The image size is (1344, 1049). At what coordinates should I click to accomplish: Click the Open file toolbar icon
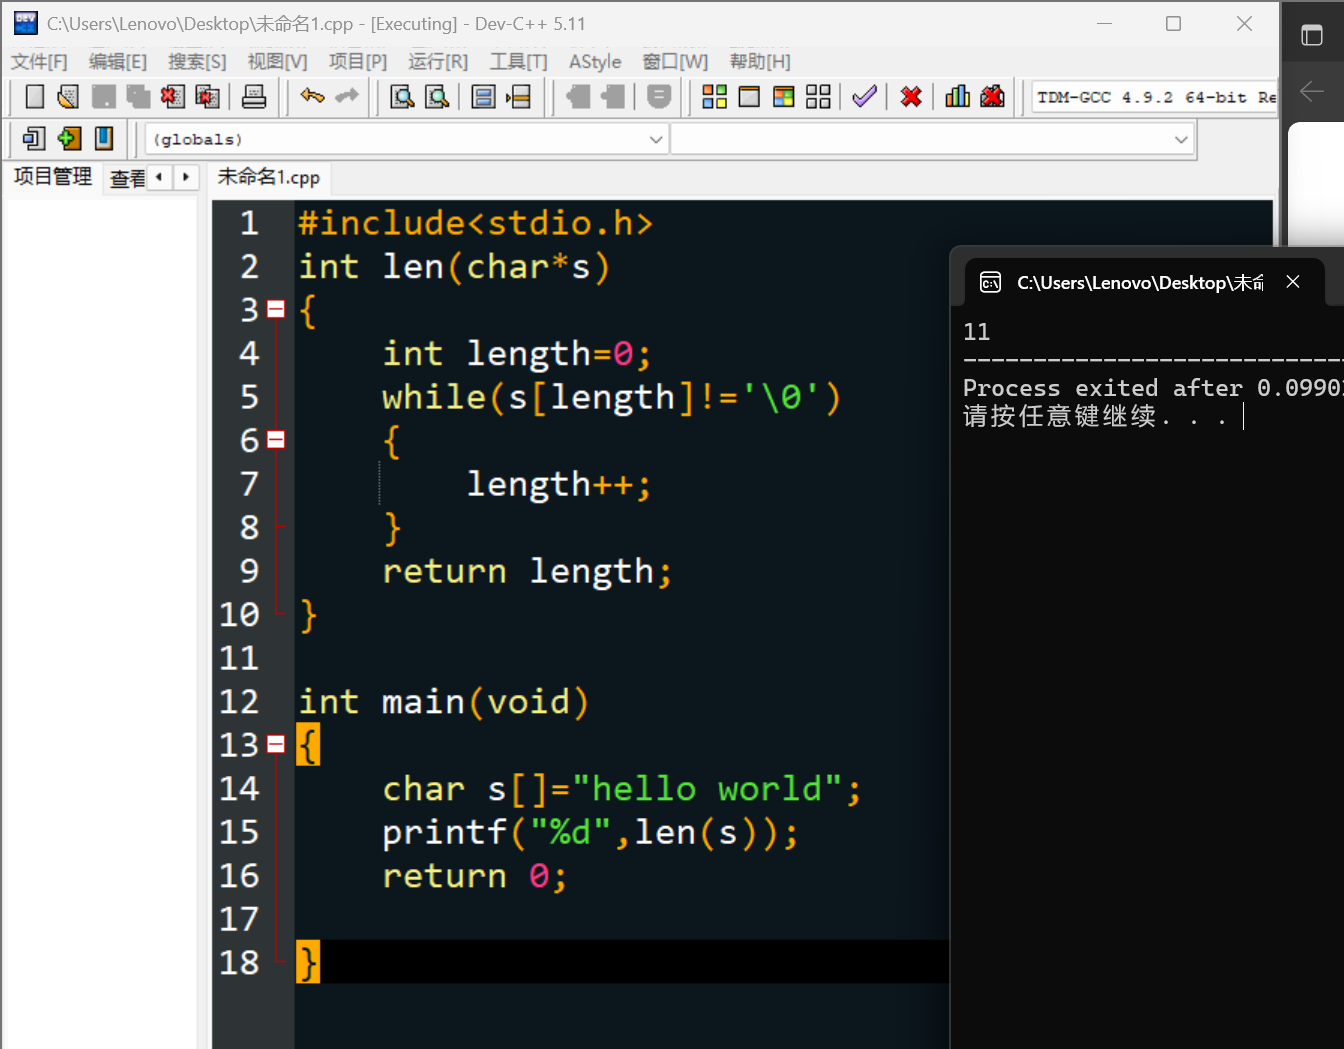68,97
